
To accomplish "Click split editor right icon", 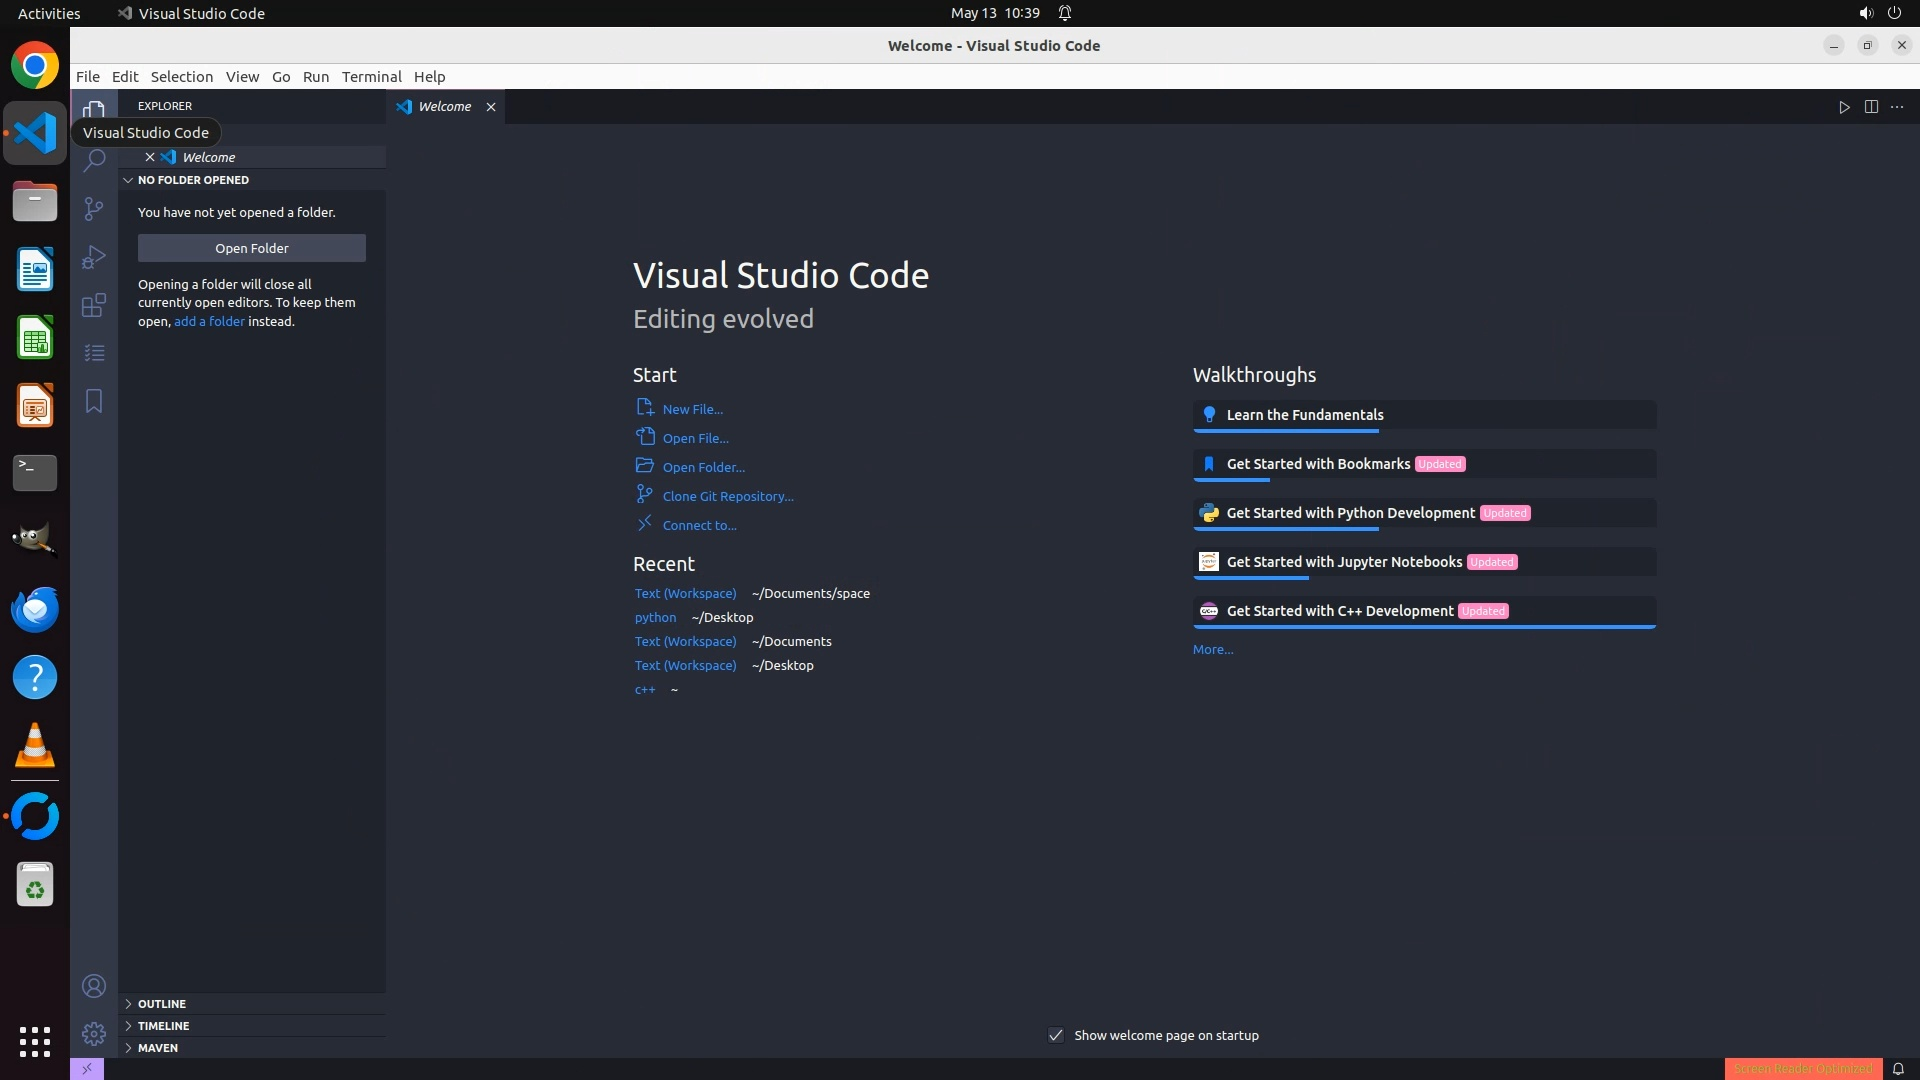I will 1871,107.
